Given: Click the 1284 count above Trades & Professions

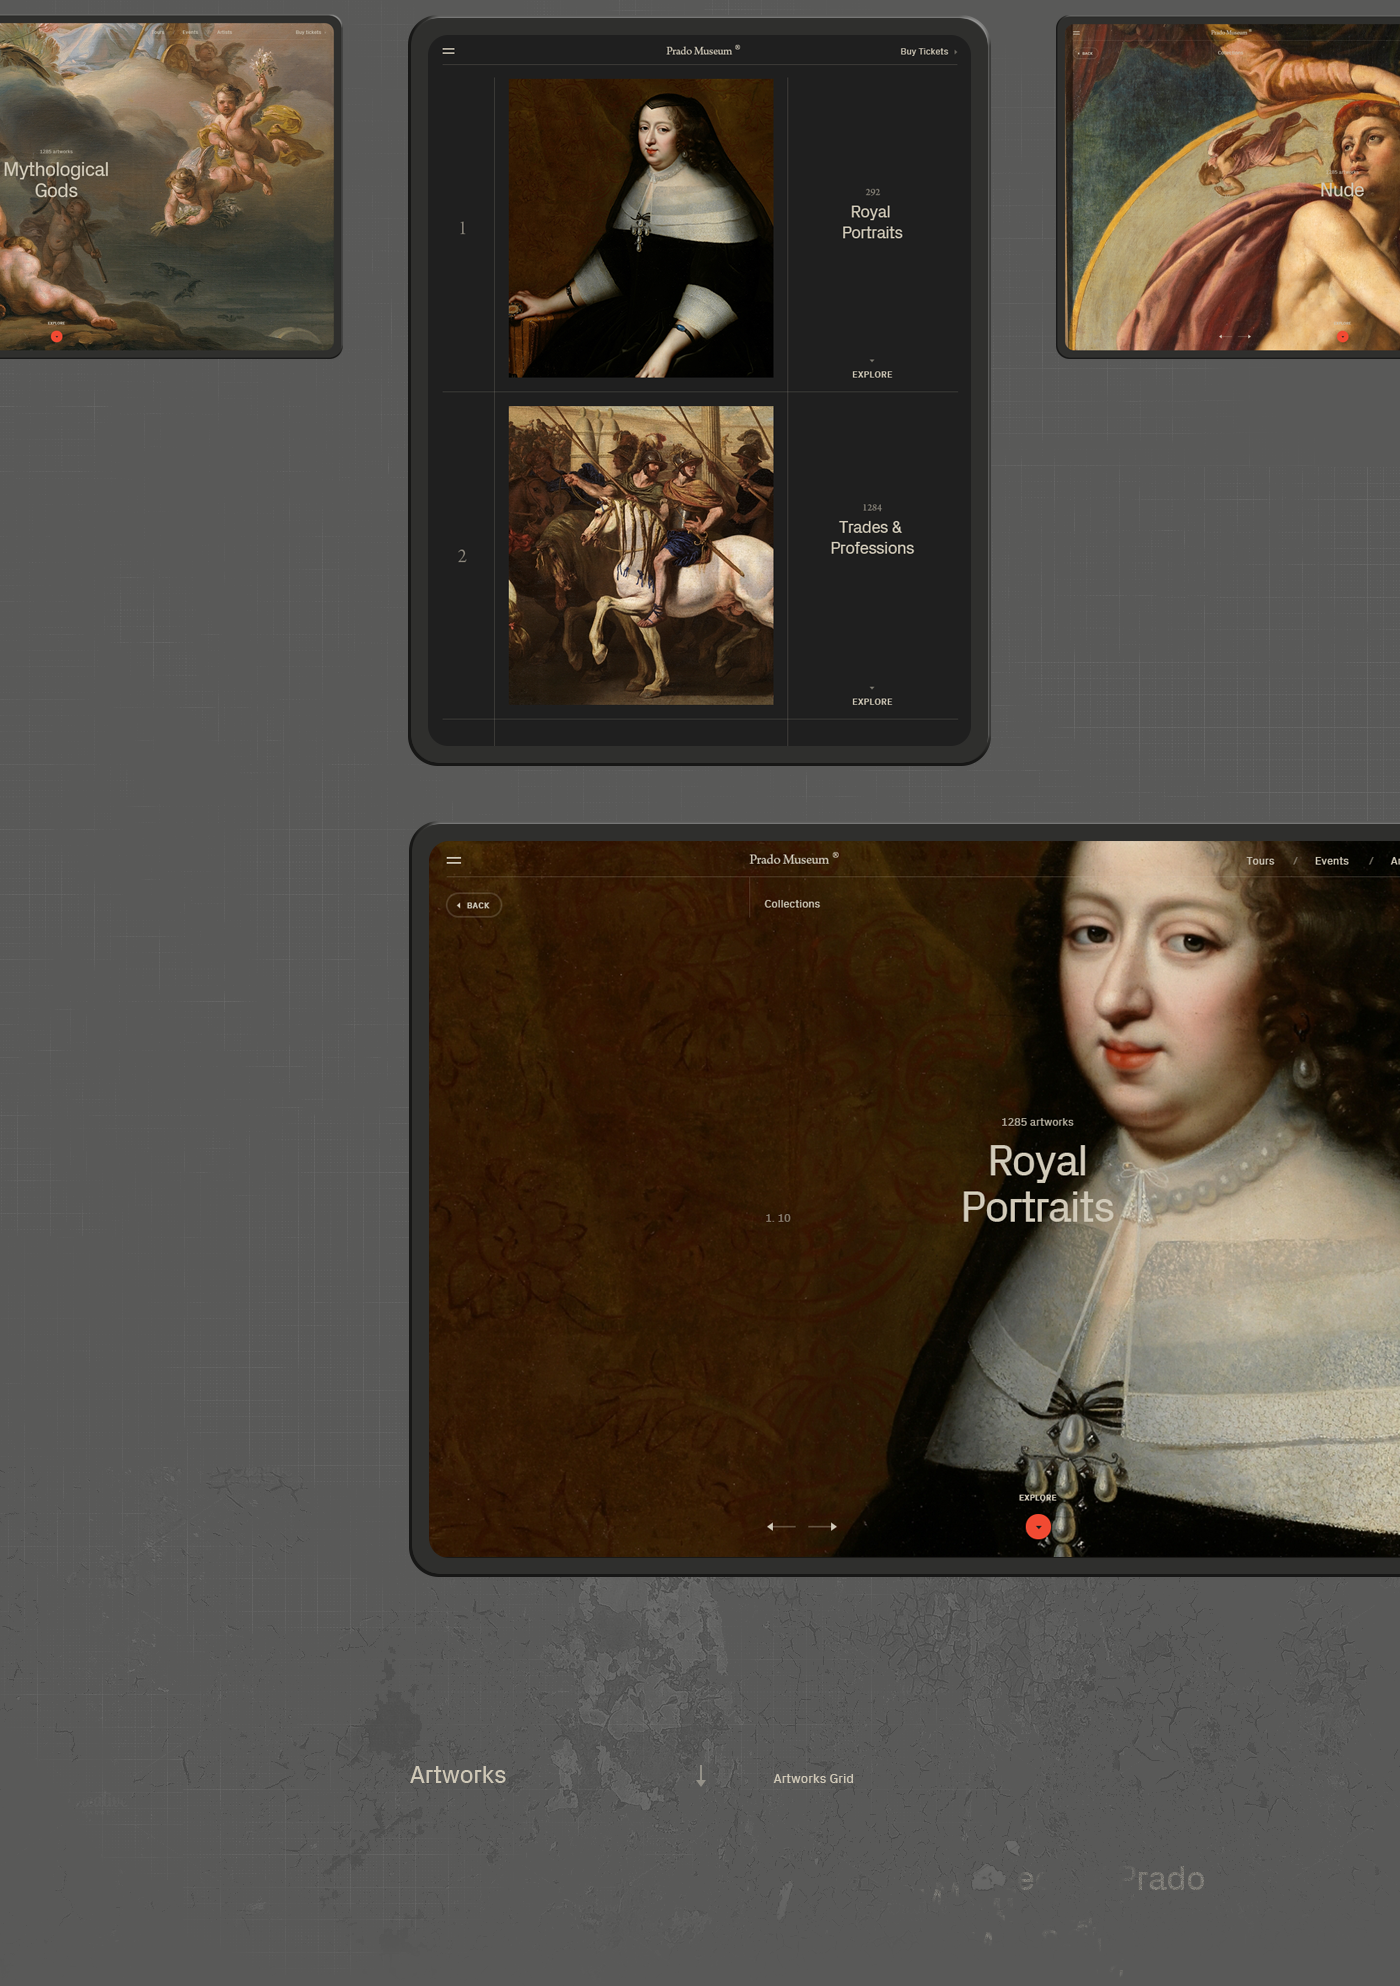Looking at the screenshot, I should pos(872,508).
